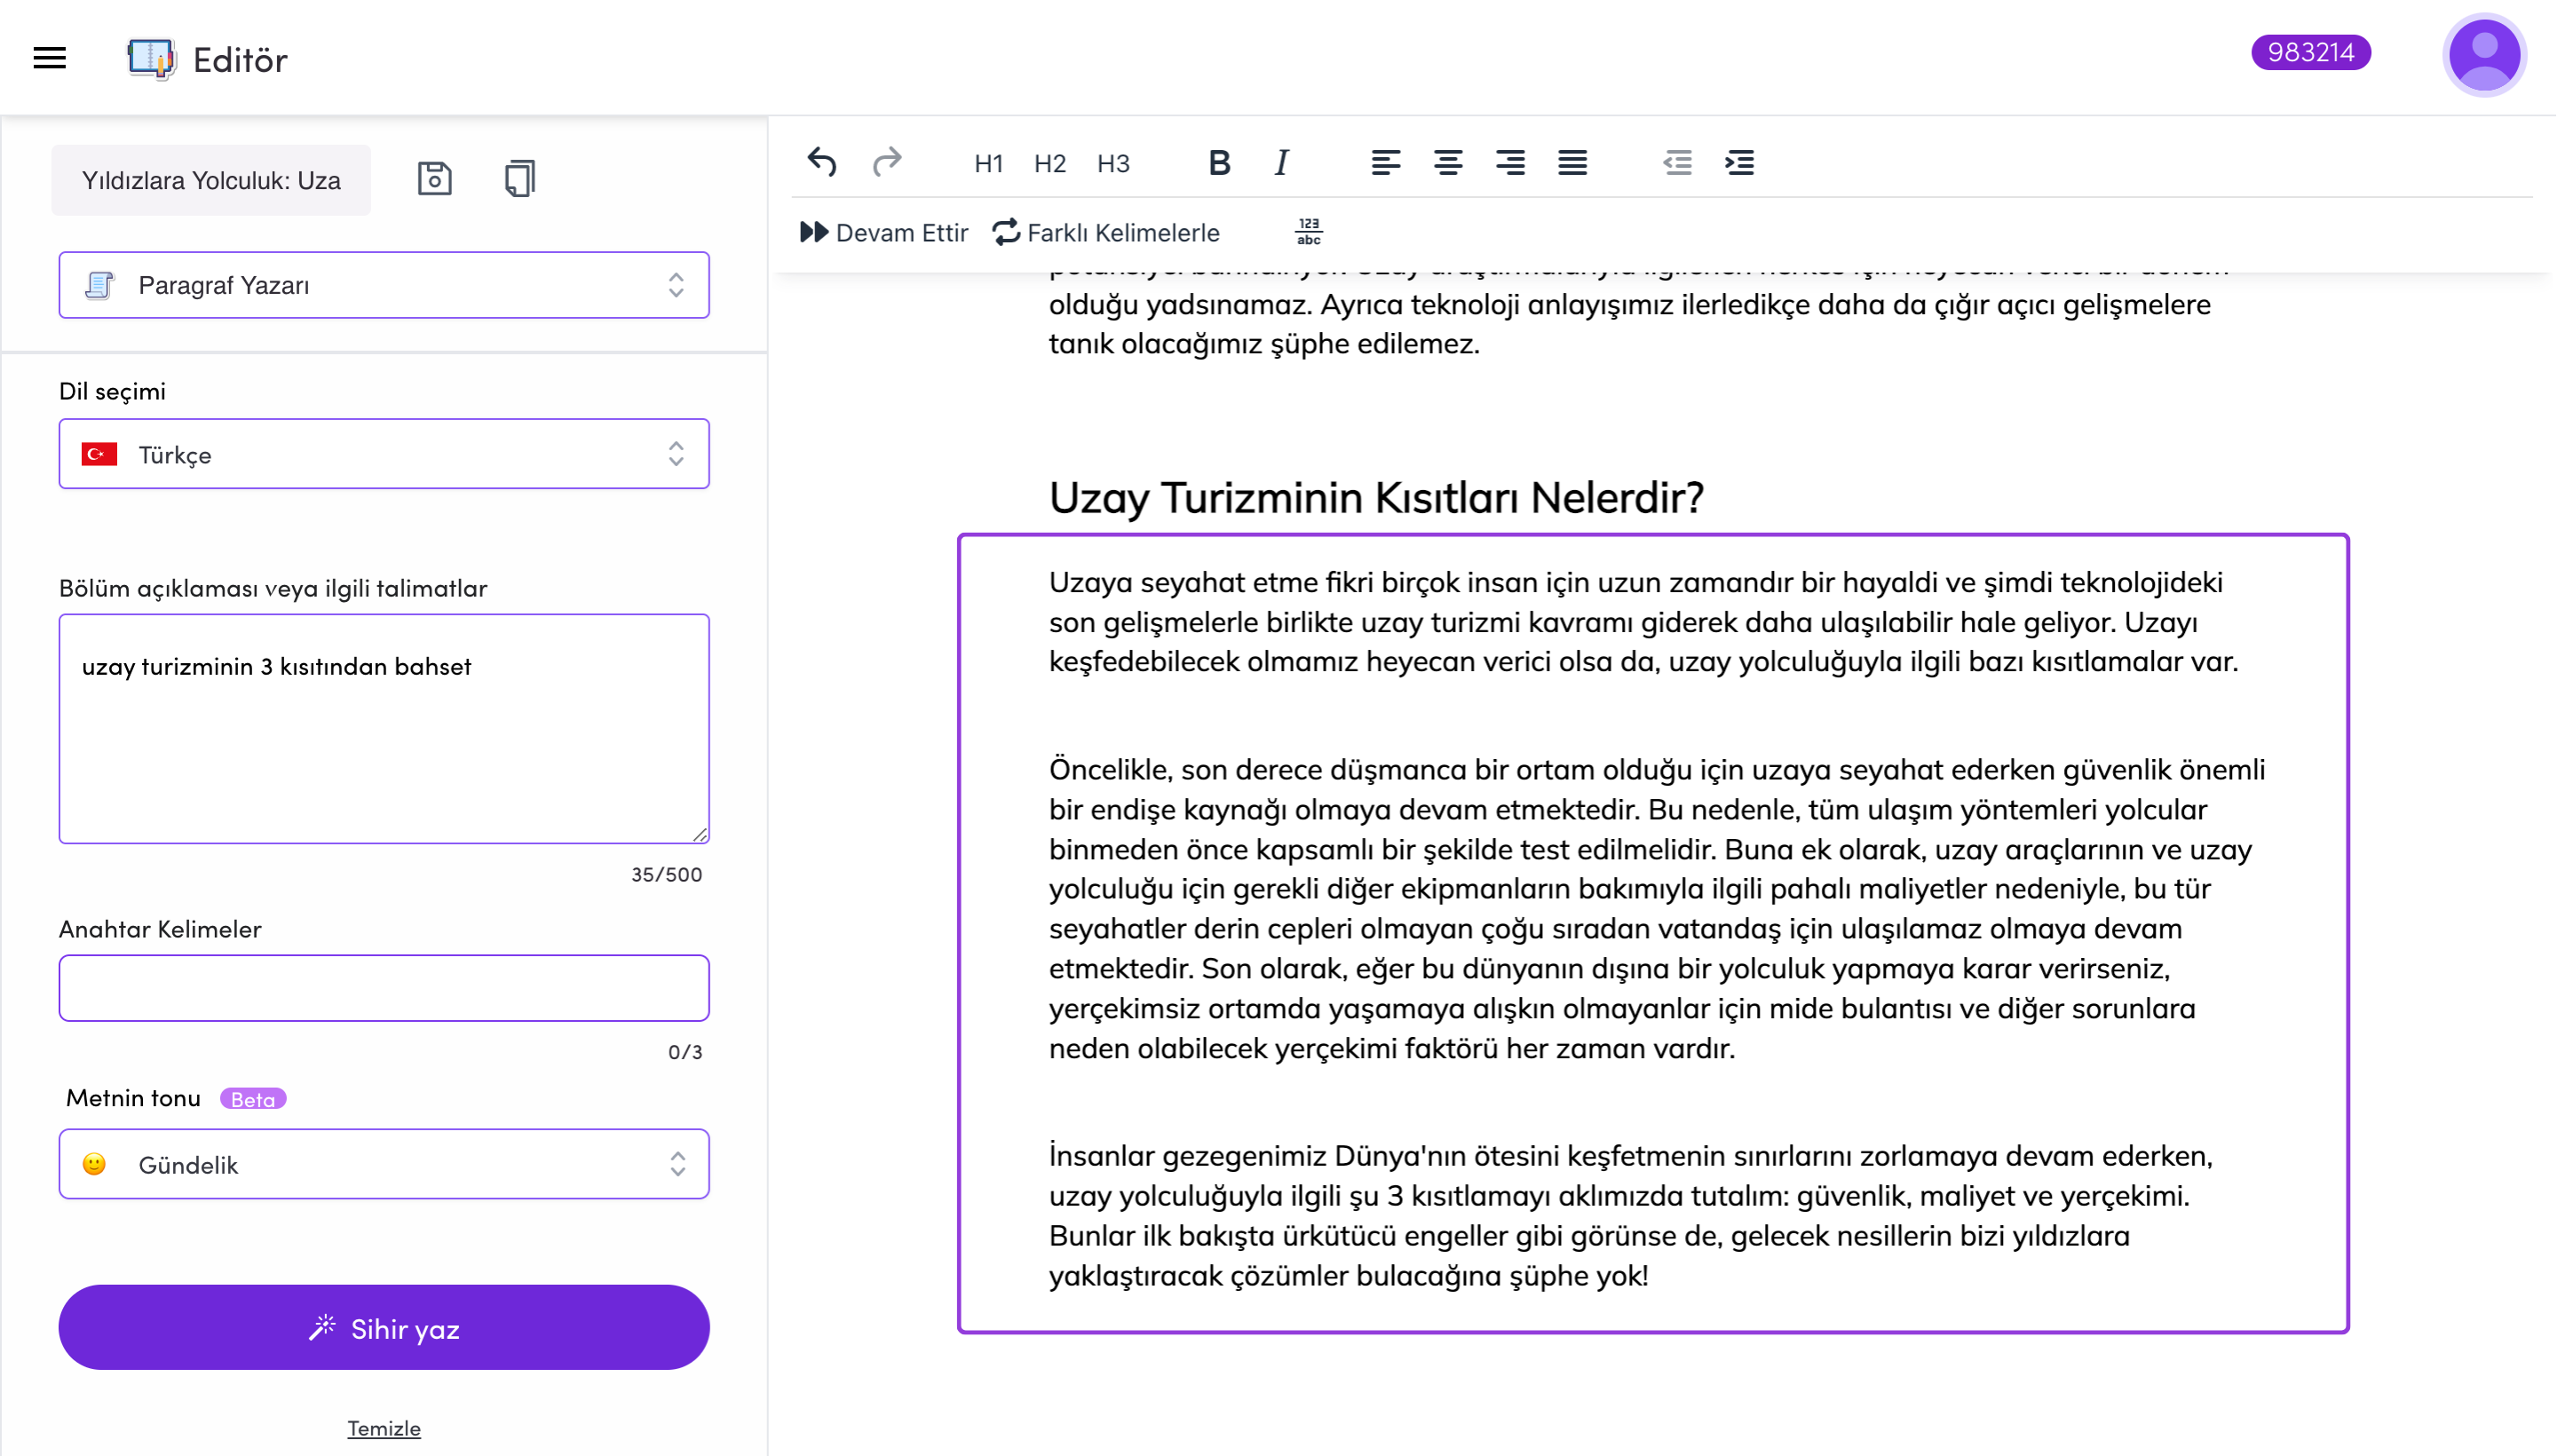Screen dimensions: 2557x1456
Task: Copy the document with the copy icon
Action: [520, 179]
